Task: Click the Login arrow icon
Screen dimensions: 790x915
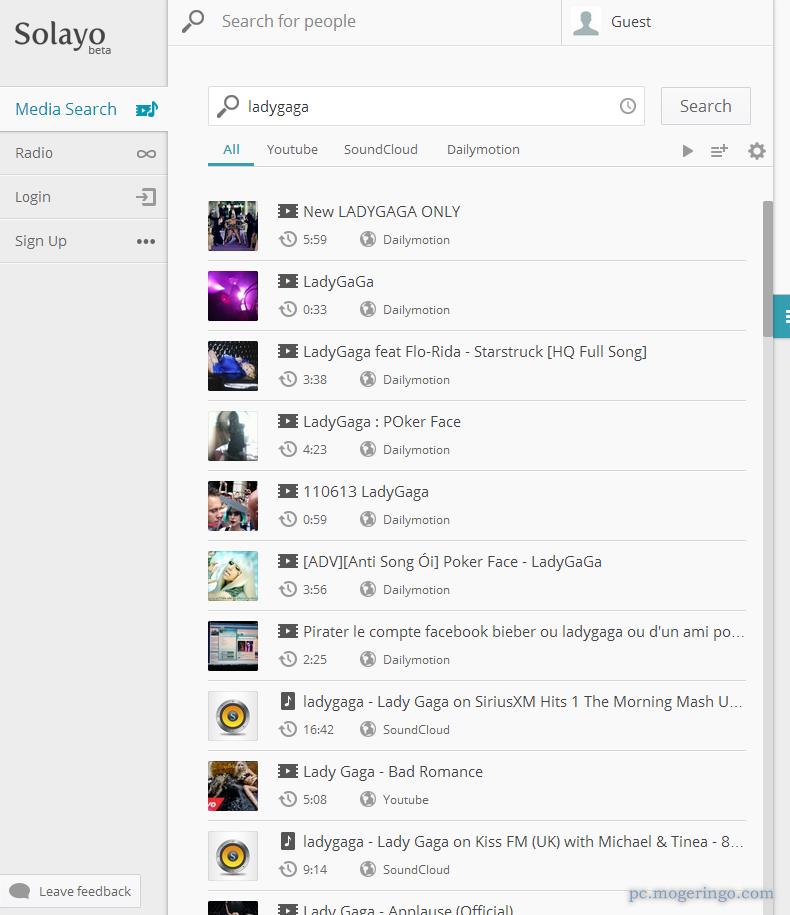Action: coord(146,197)
